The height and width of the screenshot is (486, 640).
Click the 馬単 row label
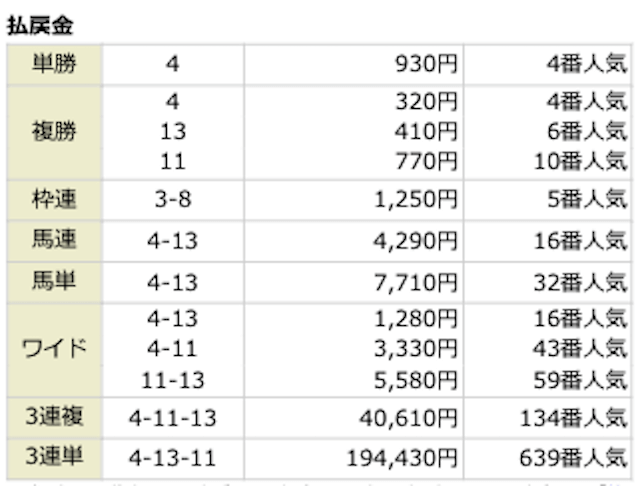pyautogui.click(x=54, y=282)
